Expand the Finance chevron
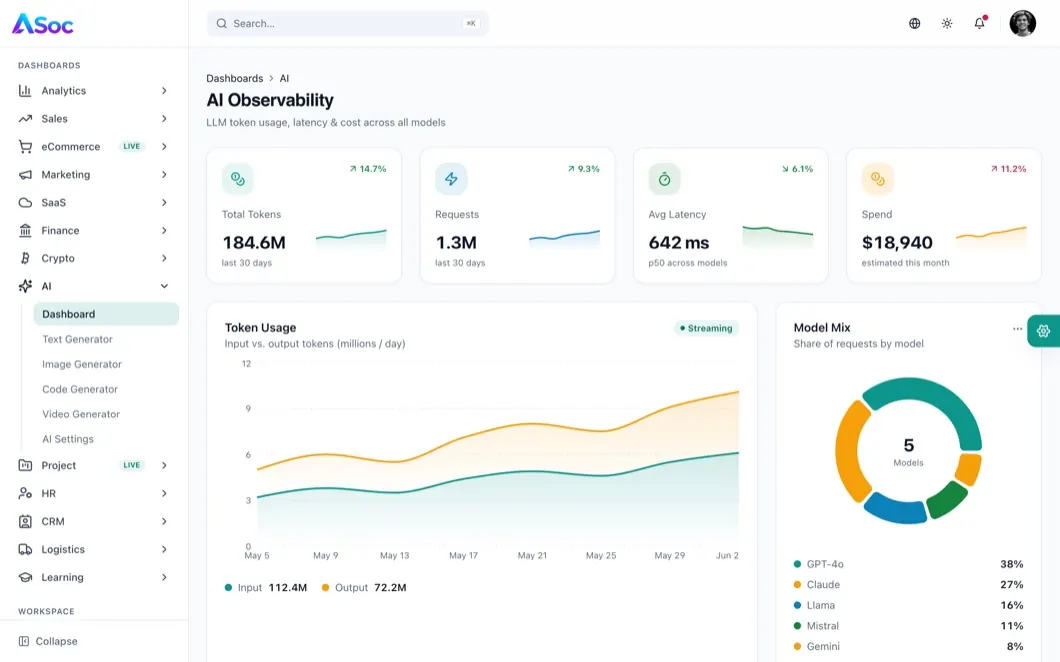This screenshot has width=1060, height=662. tap(164, 231)
